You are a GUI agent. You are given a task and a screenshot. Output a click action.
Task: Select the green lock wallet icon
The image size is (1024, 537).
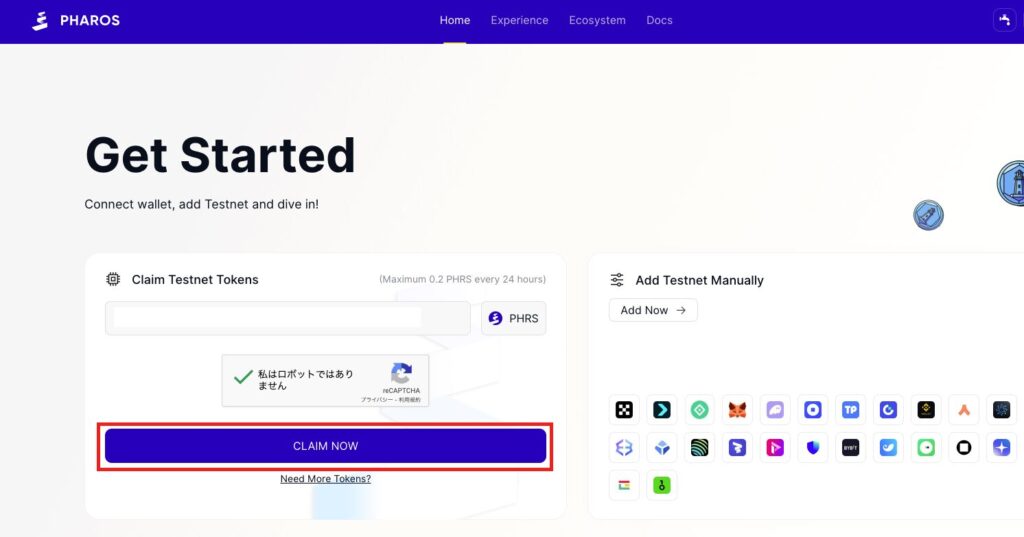[x=661, y=485]
